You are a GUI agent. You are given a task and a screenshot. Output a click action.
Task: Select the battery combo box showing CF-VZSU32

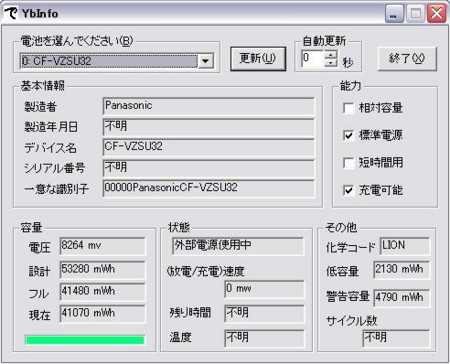(x=117, y=61)
